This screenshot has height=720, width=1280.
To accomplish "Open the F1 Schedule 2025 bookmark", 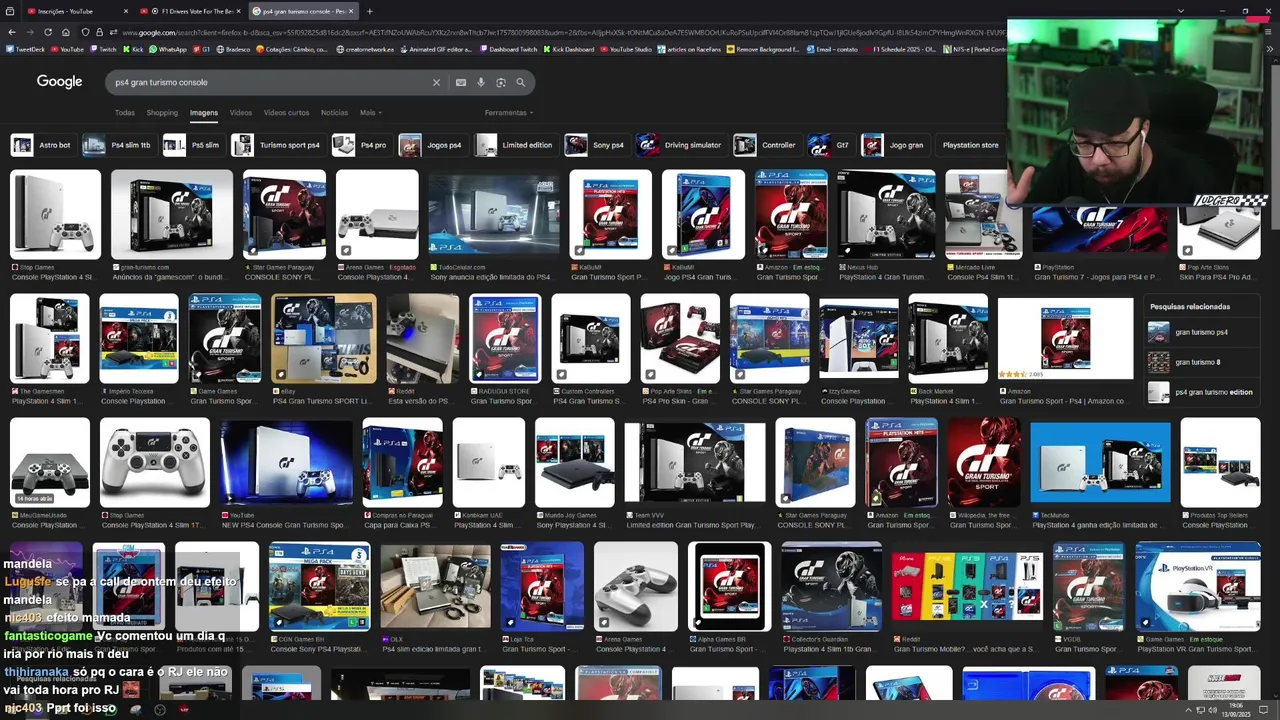I will click(900, 49).
